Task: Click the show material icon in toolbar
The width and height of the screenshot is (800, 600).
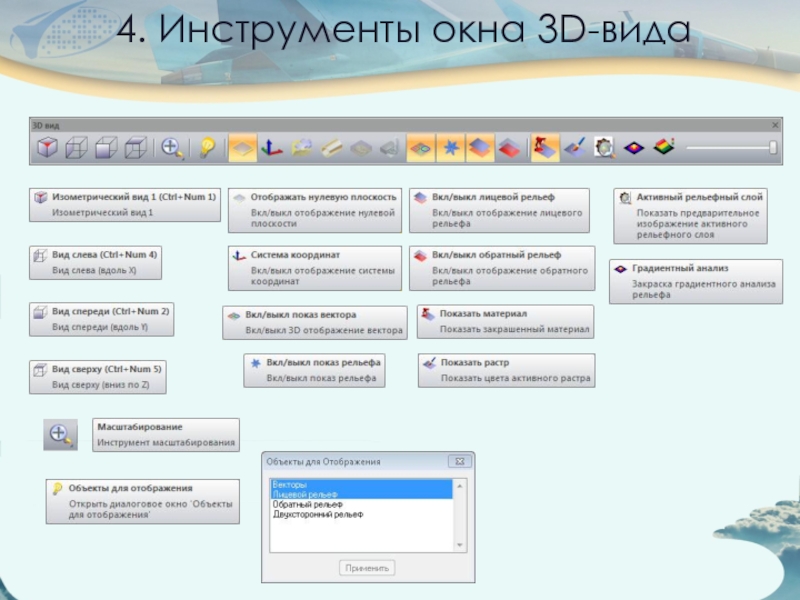Action: (x=545, y=148)
